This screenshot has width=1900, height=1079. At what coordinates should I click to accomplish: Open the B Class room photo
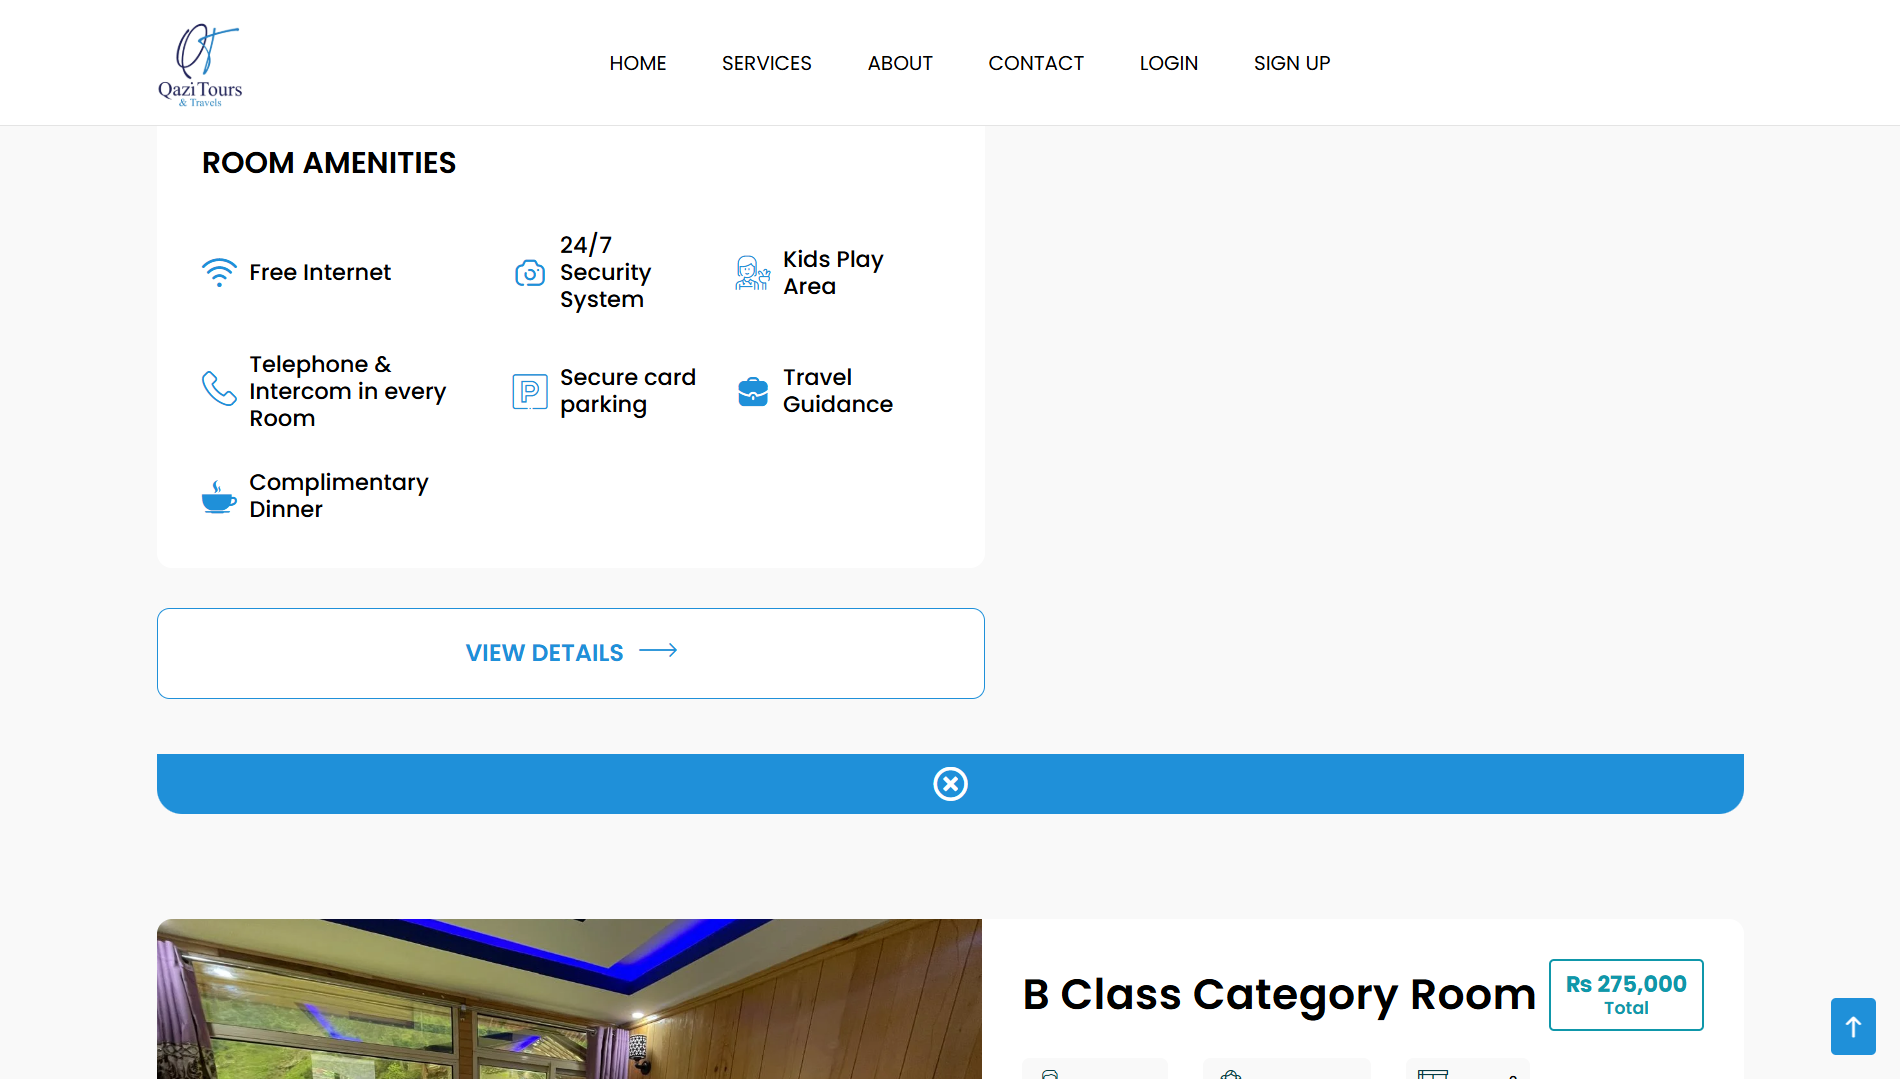click(569, 998)
